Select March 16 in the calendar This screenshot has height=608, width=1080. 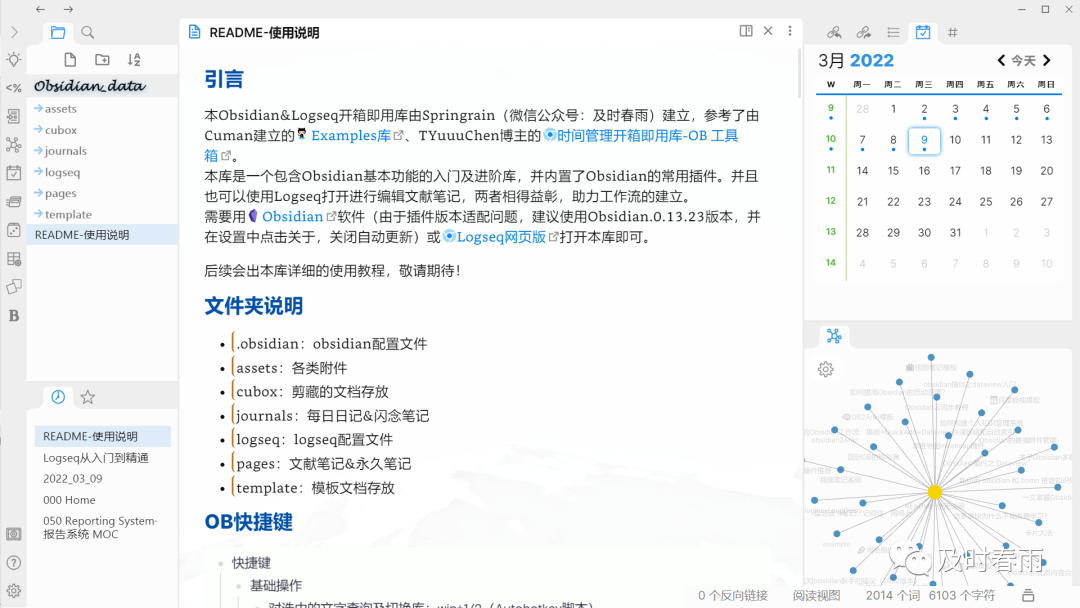click(924, 171)
